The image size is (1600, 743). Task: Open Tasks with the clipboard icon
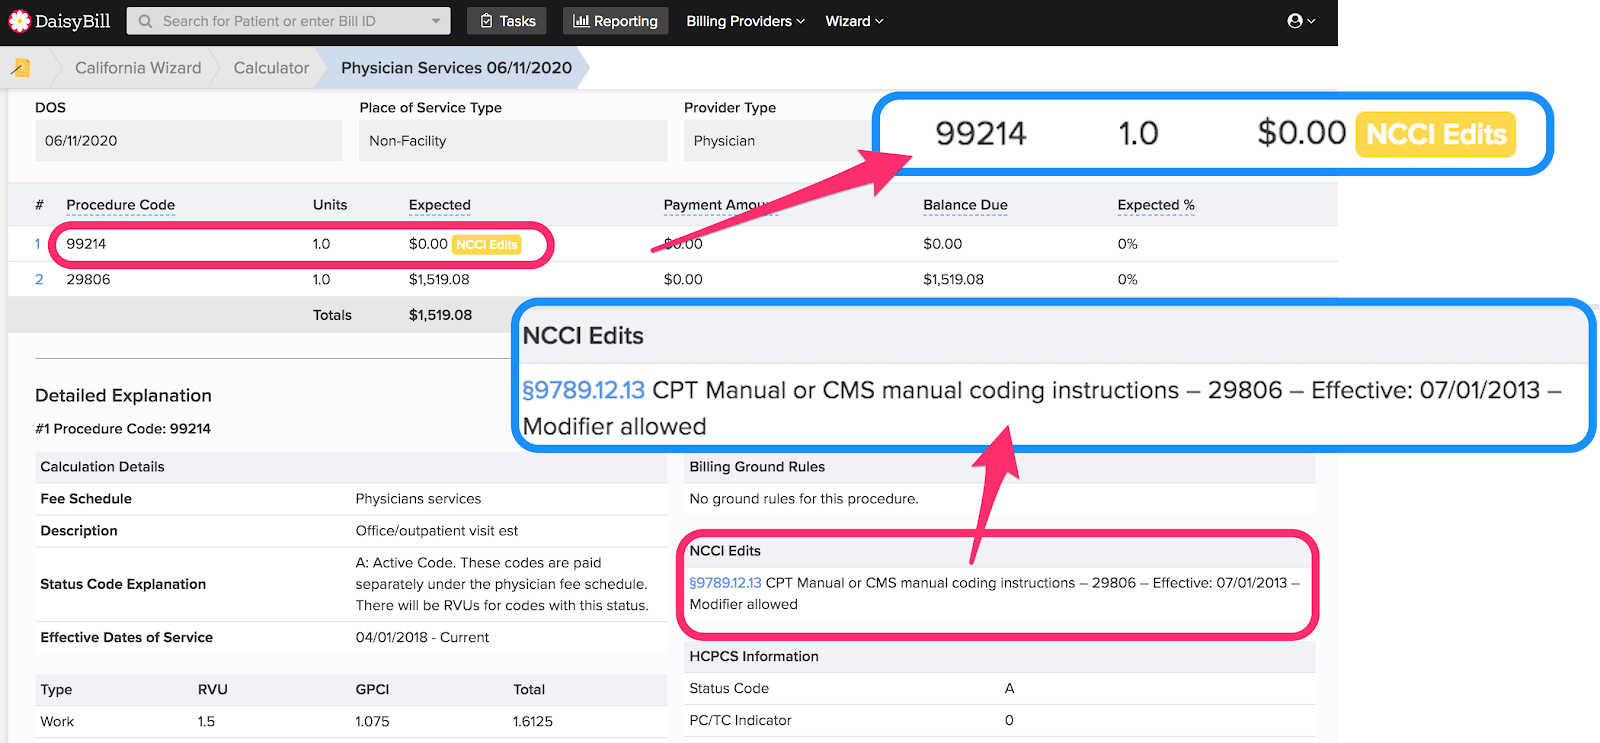point(507,21)
